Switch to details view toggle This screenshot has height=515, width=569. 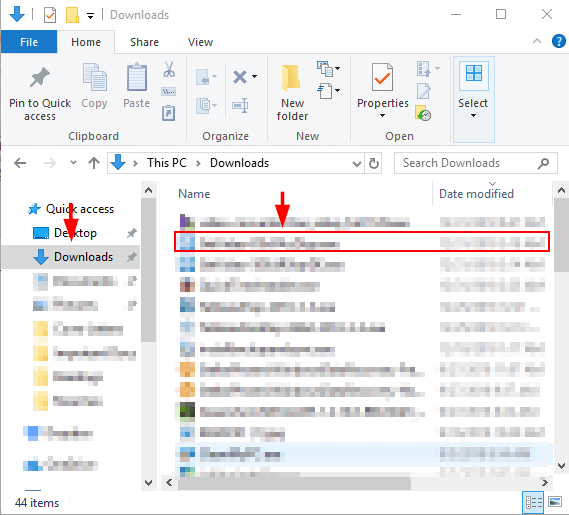(x=534, y=502)
